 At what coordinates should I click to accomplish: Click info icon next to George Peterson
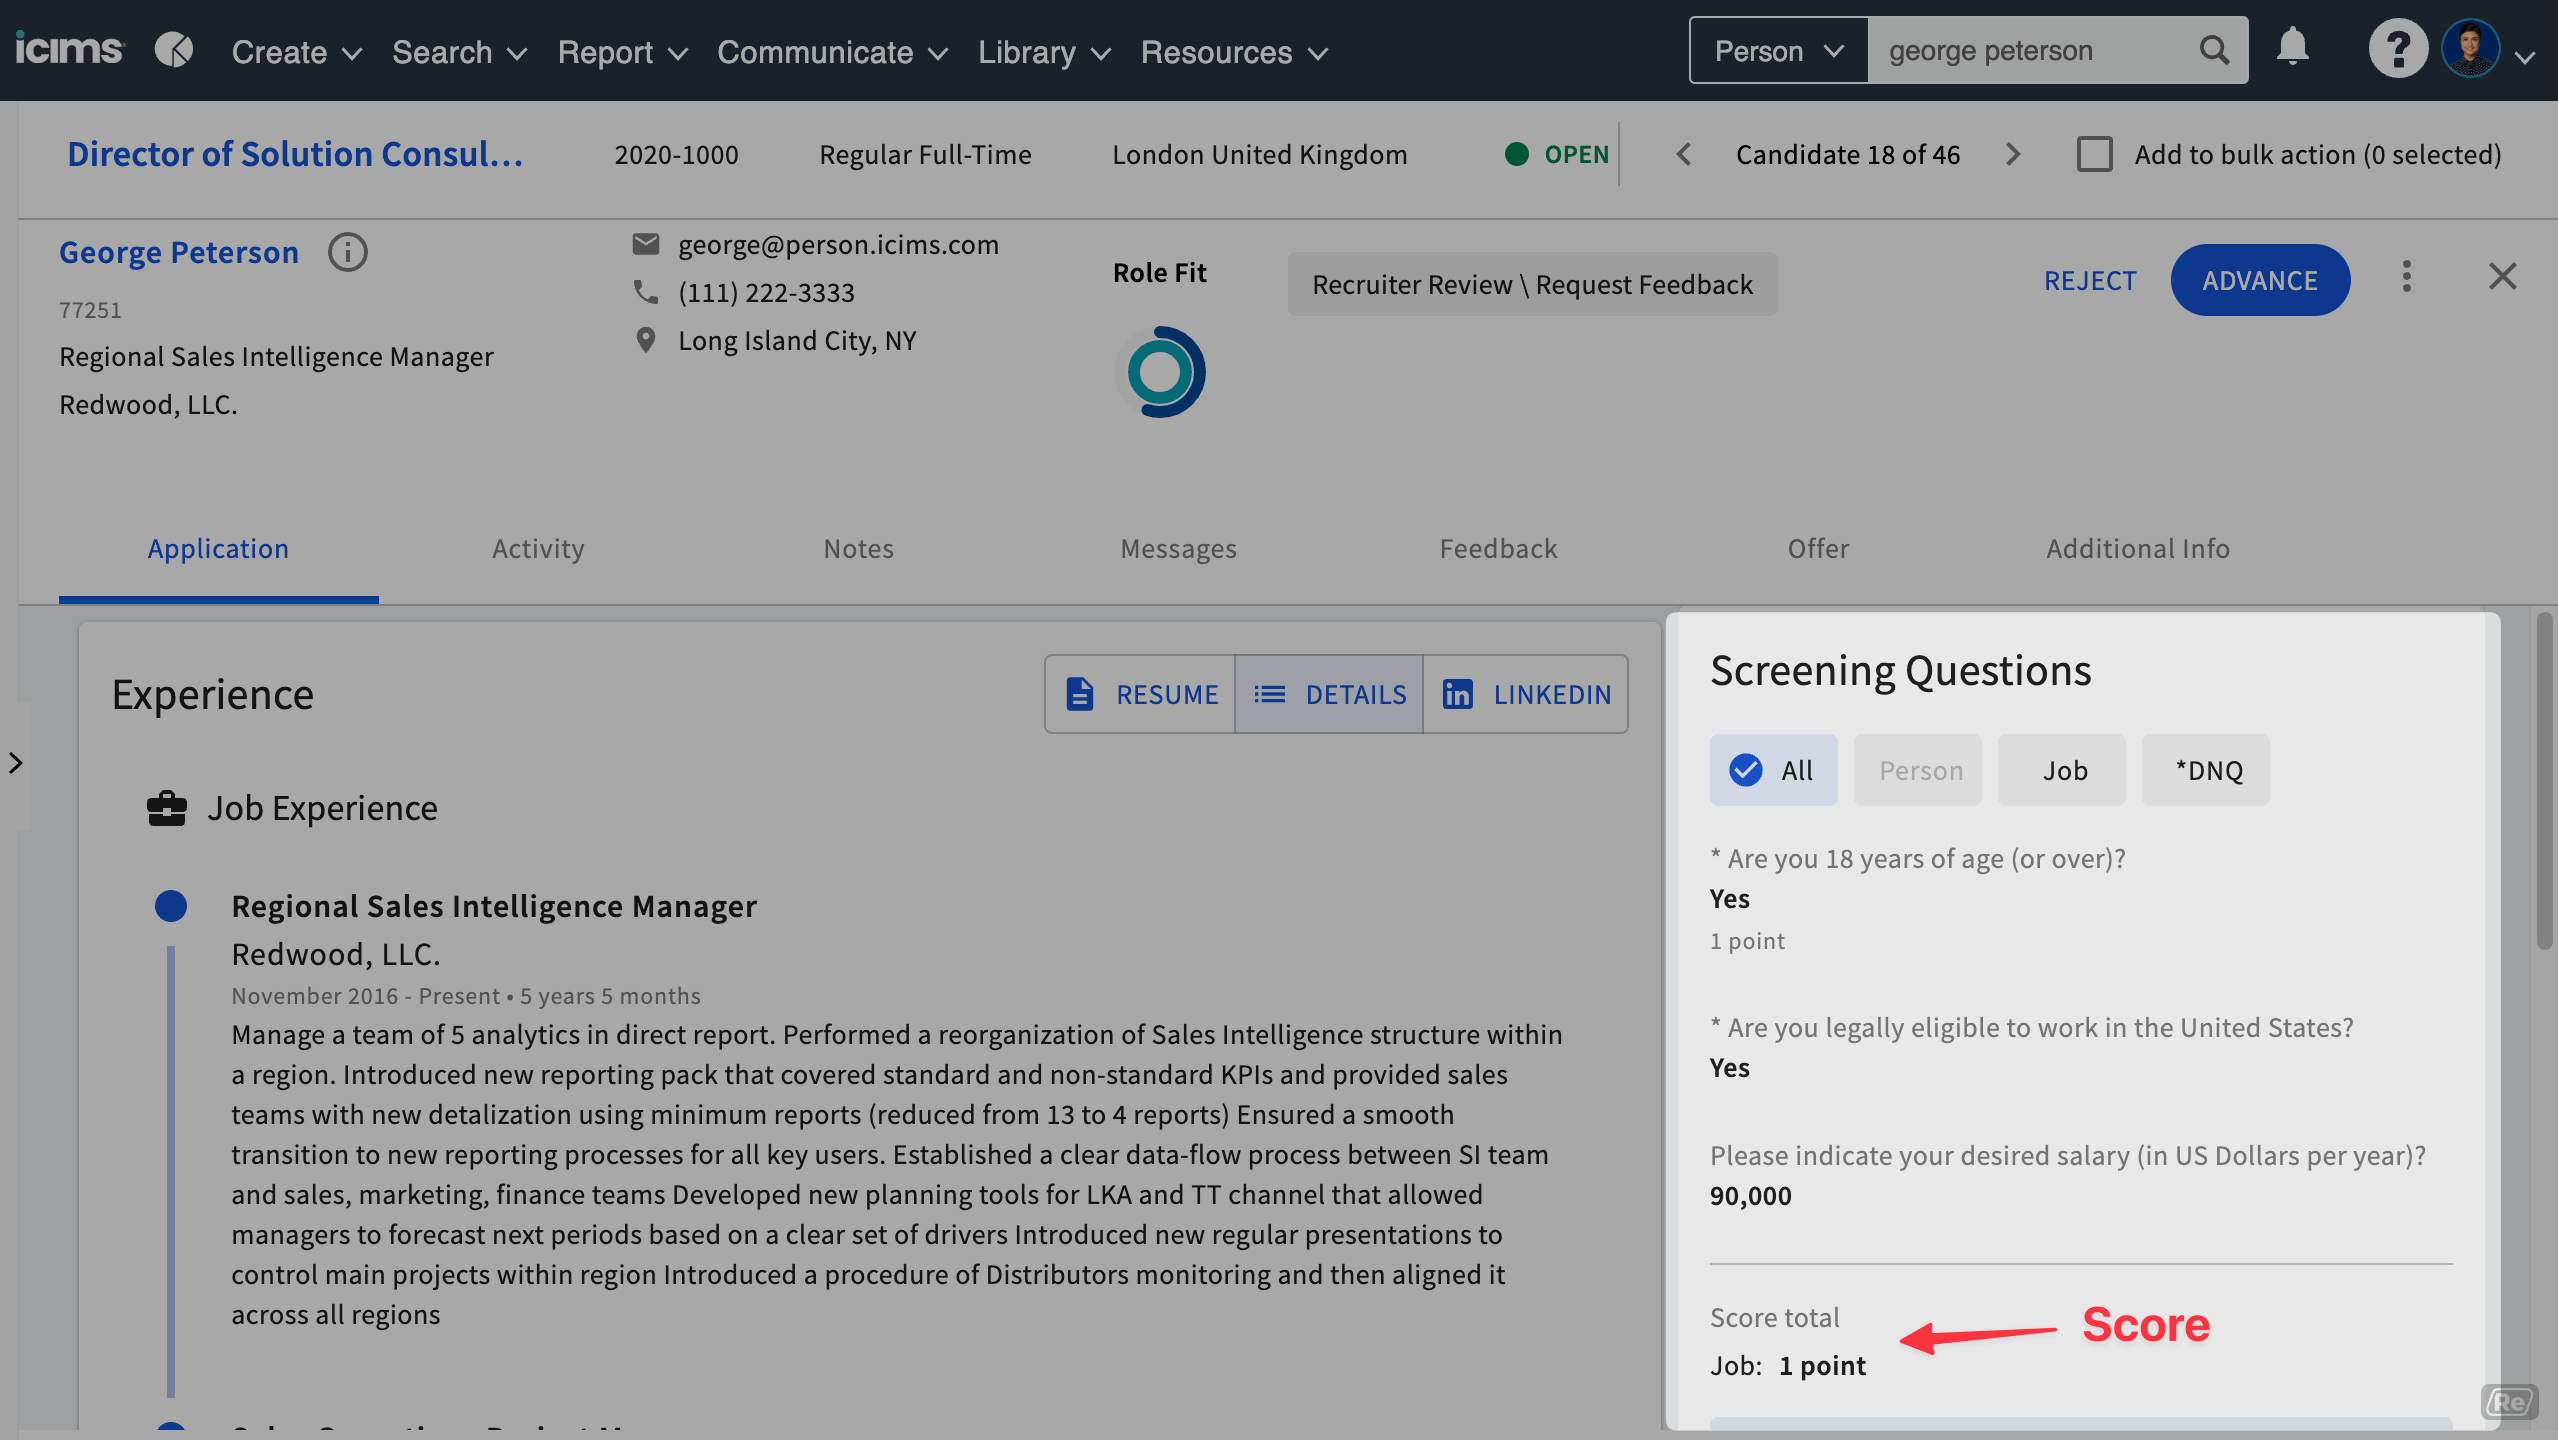click(x=348, y=252)
